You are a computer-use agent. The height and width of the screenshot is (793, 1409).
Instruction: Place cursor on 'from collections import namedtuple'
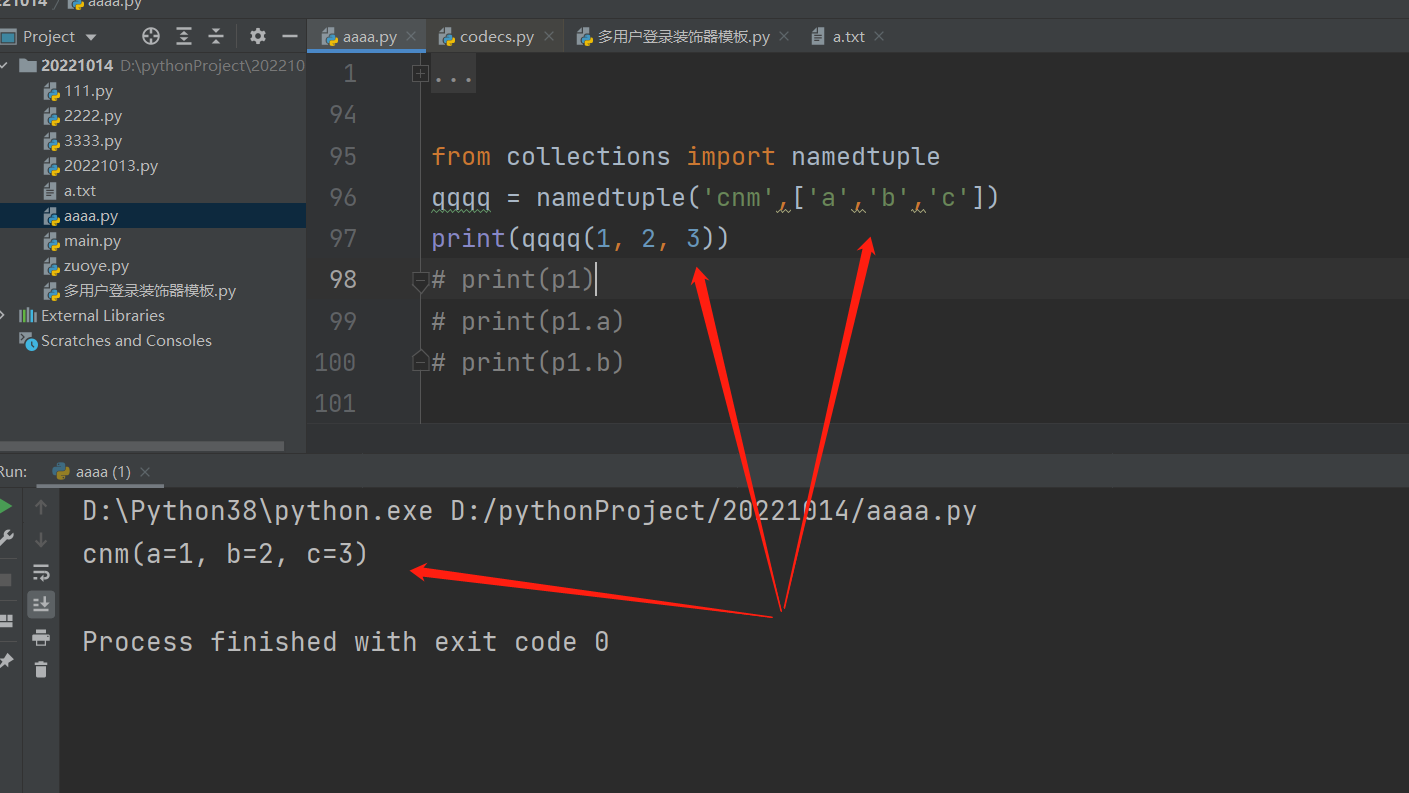tap(686, 157)
